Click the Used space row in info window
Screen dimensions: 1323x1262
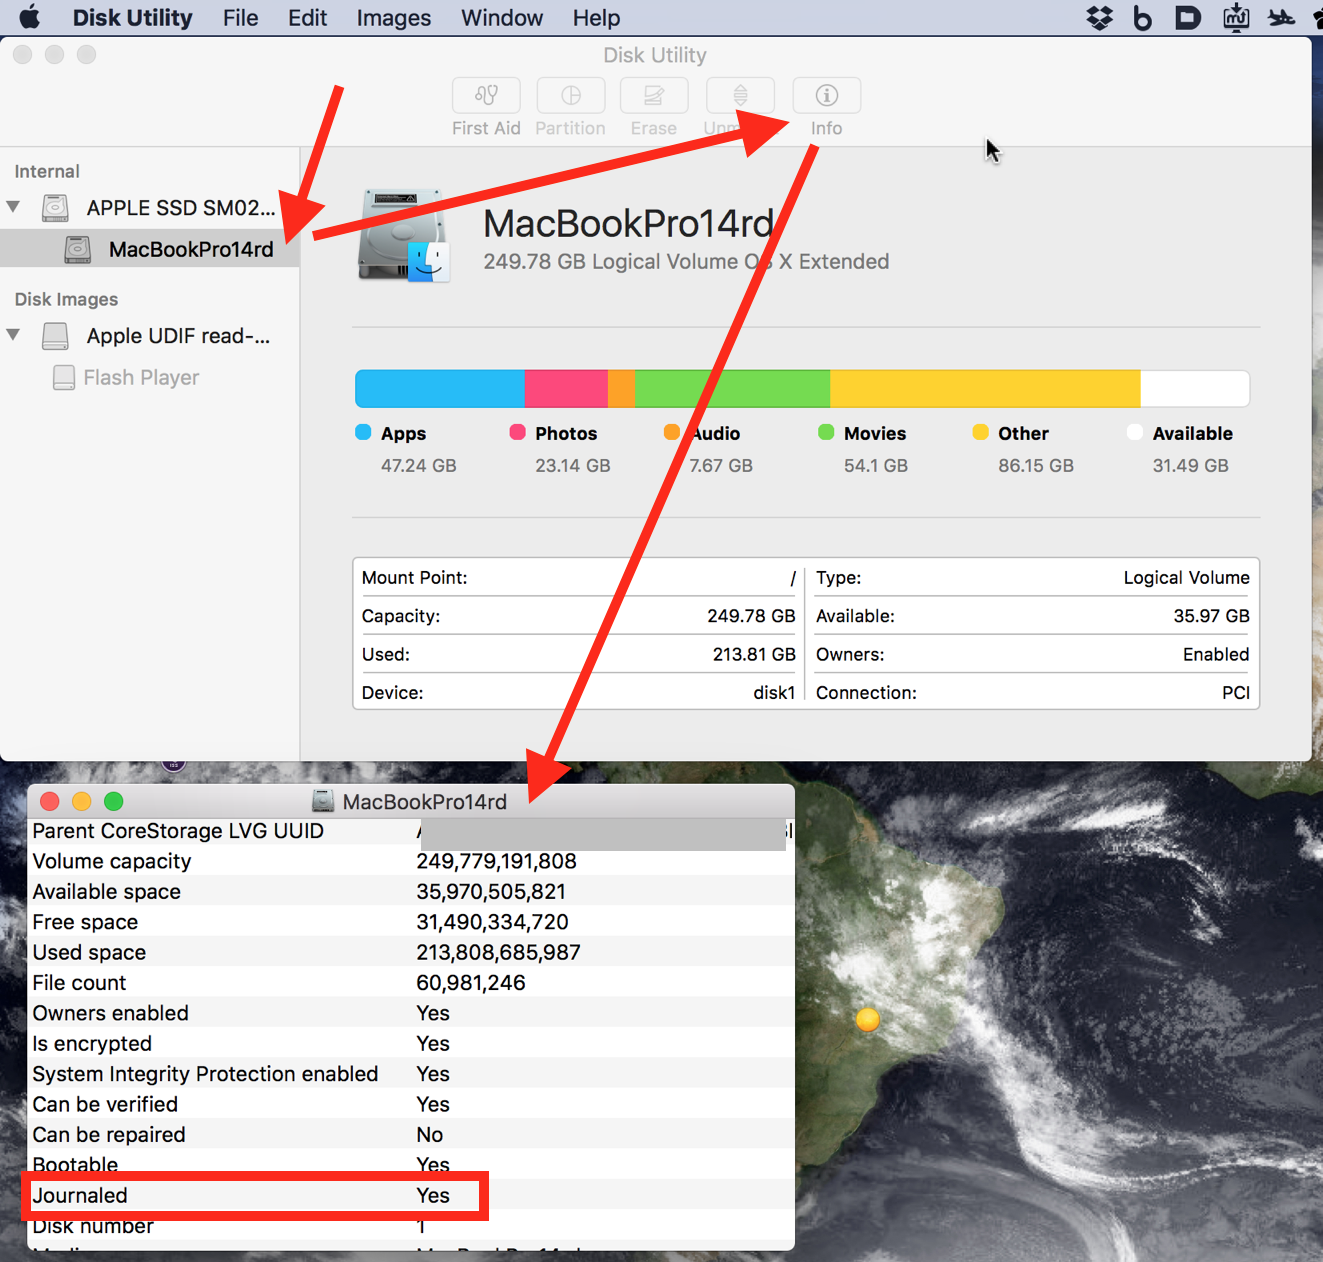pyautogui.click(x=411, y=952)
